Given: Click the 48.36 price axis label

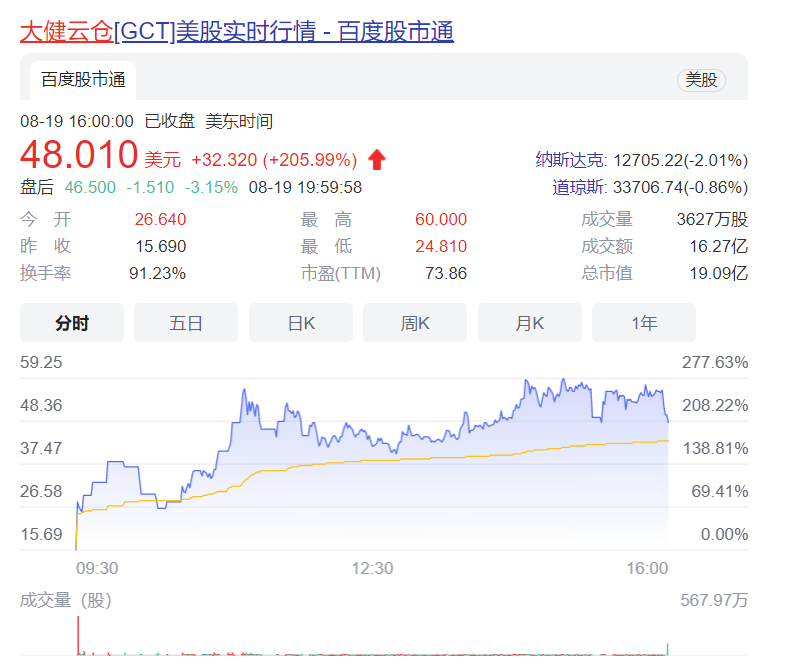Looking at the screenshot, I should pos(41,405).
